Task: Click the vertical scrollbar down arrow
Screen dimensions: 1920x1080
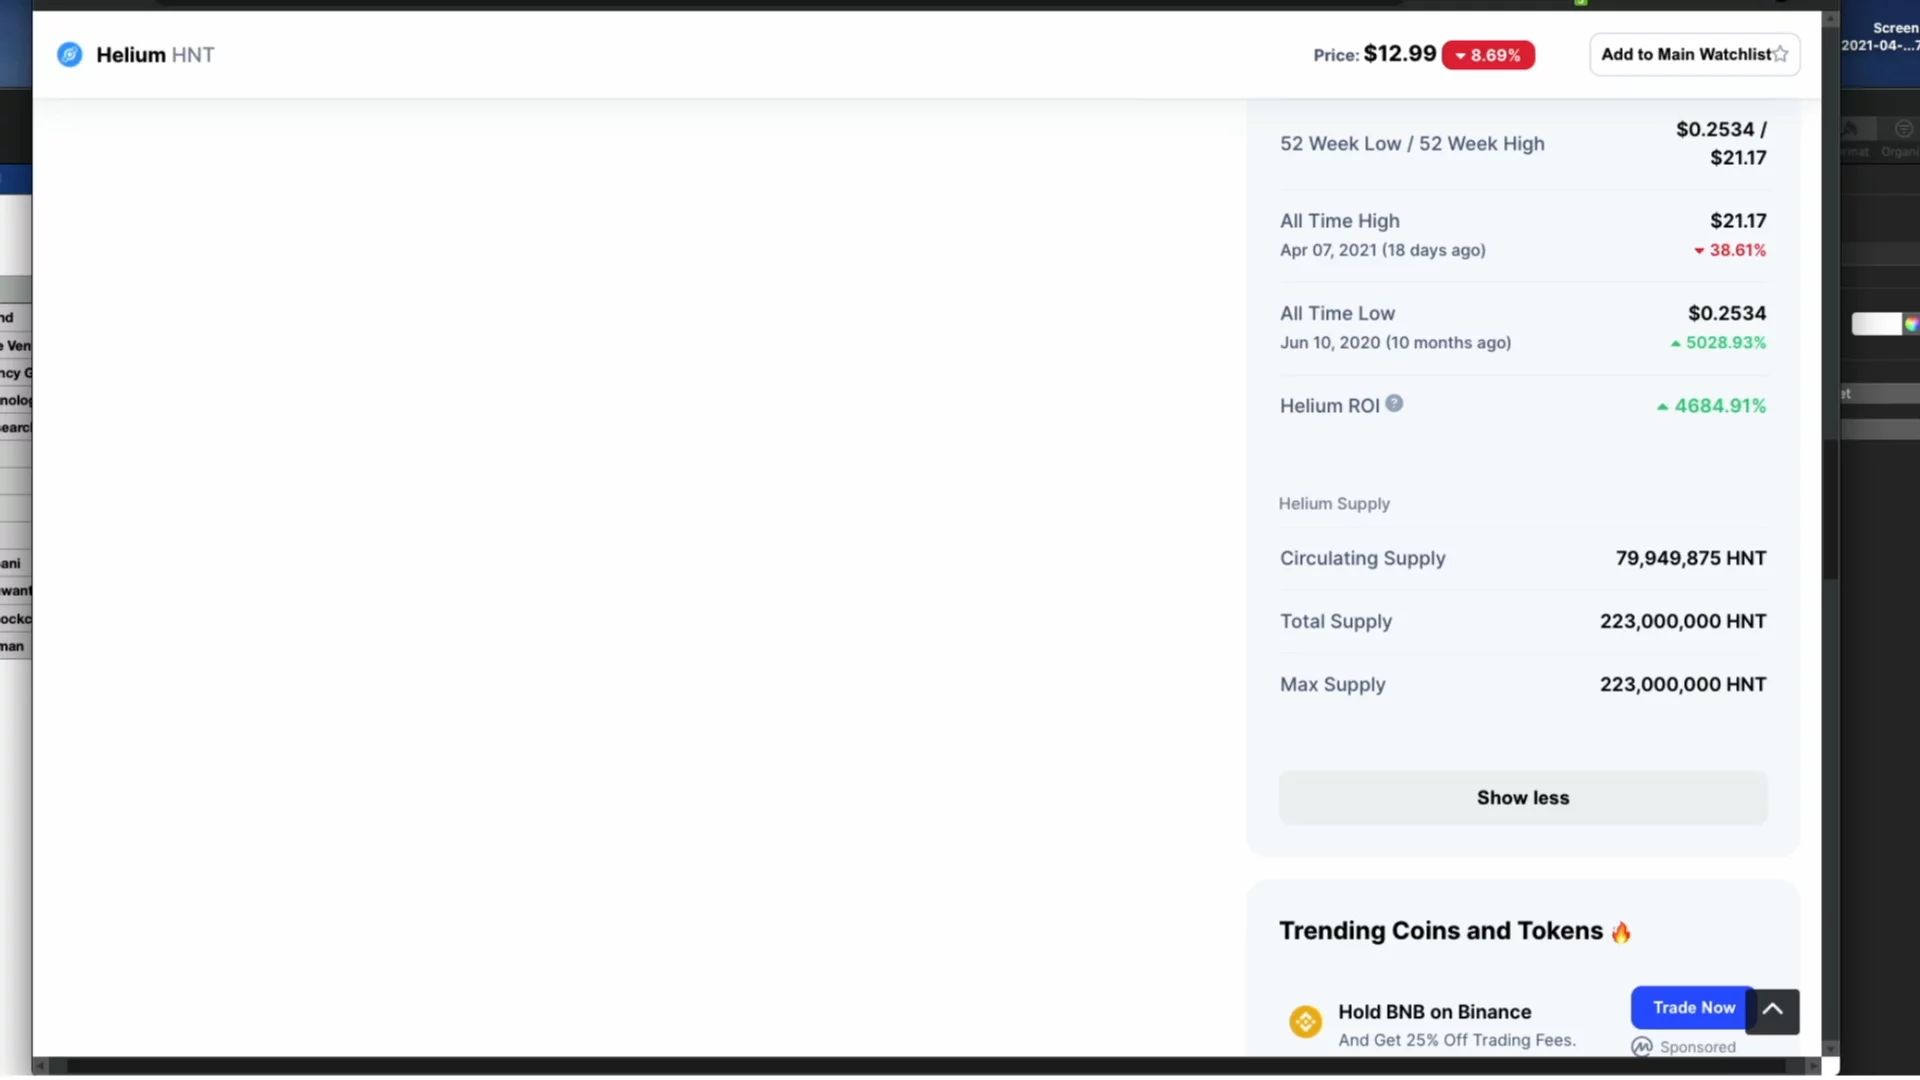Action: tap(1830, 1048)
